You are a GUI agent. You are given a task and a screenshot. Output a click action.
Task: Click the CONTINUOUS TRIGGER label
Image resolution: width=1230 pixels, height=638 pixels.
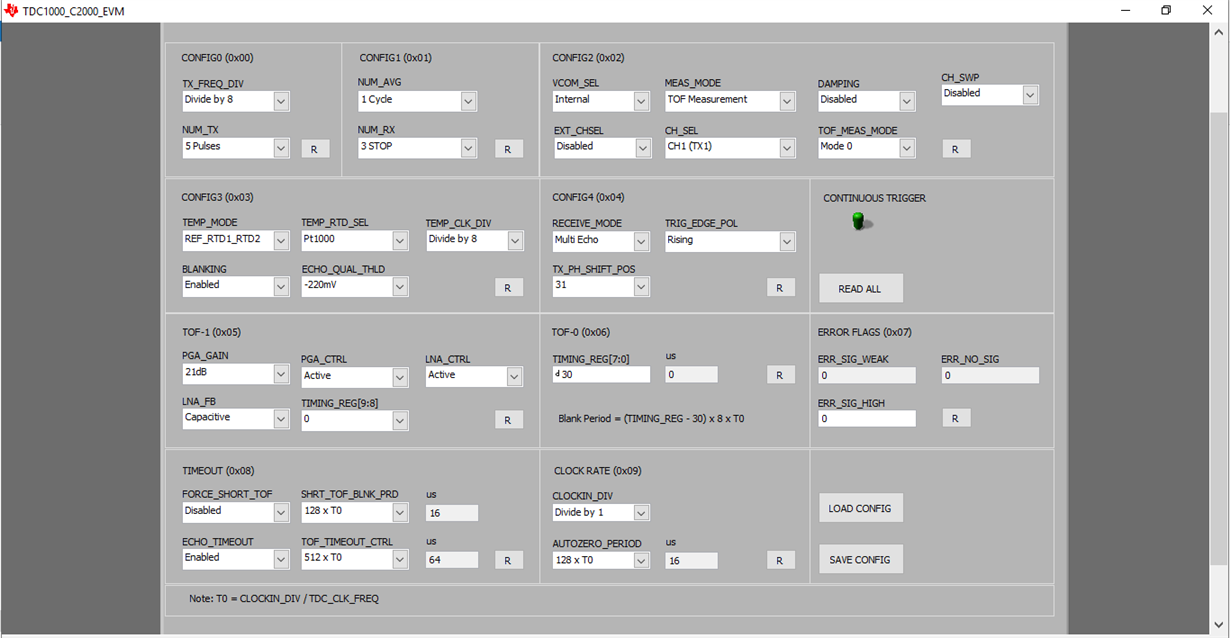[874, 198]
